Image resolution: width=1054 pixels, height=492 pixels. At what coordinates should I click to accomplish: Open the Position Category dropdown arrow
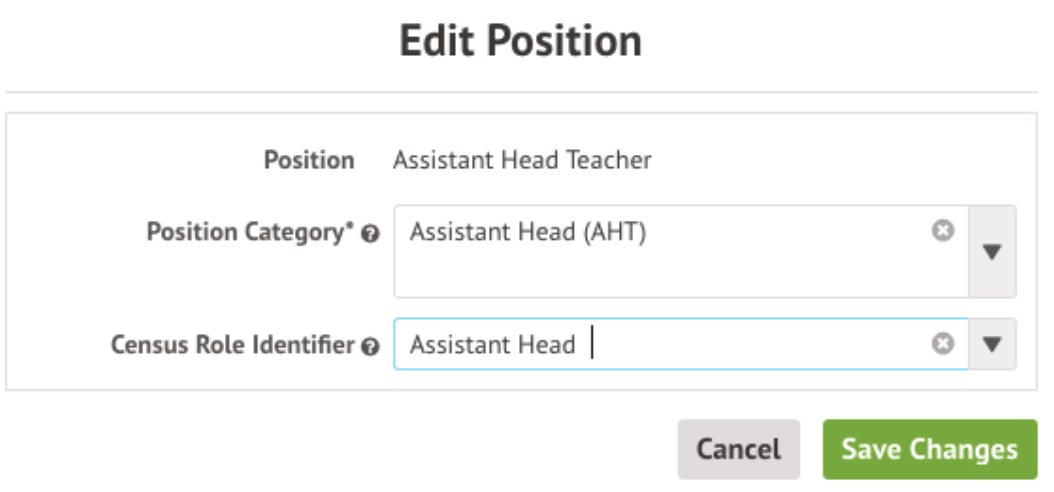992,252
